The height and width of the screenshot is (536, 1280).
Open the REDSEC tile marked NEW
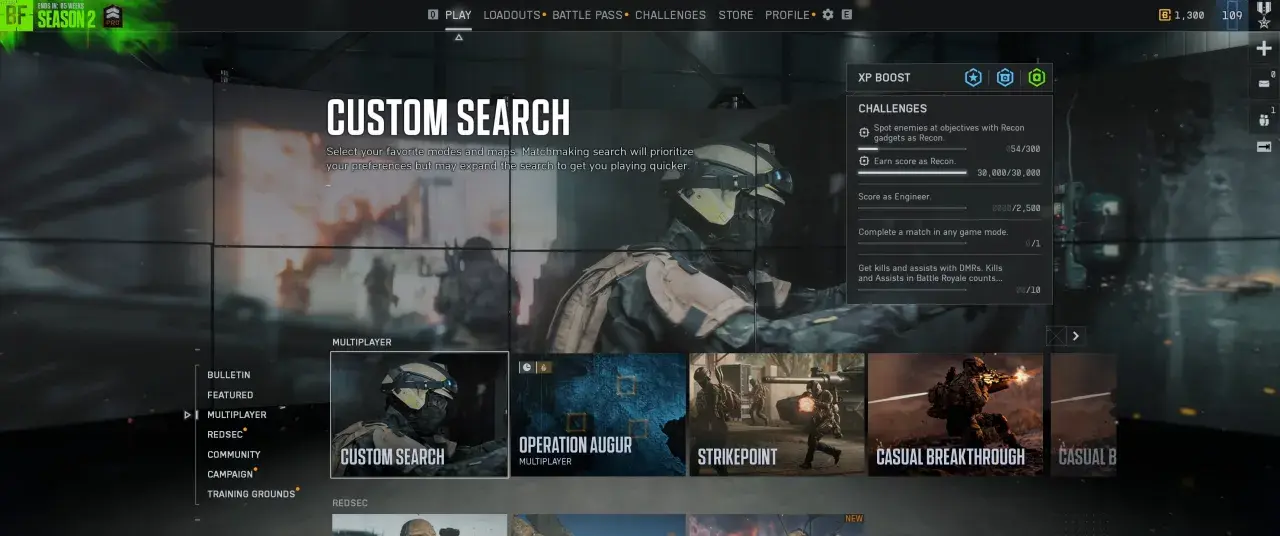tap(777, 525)
